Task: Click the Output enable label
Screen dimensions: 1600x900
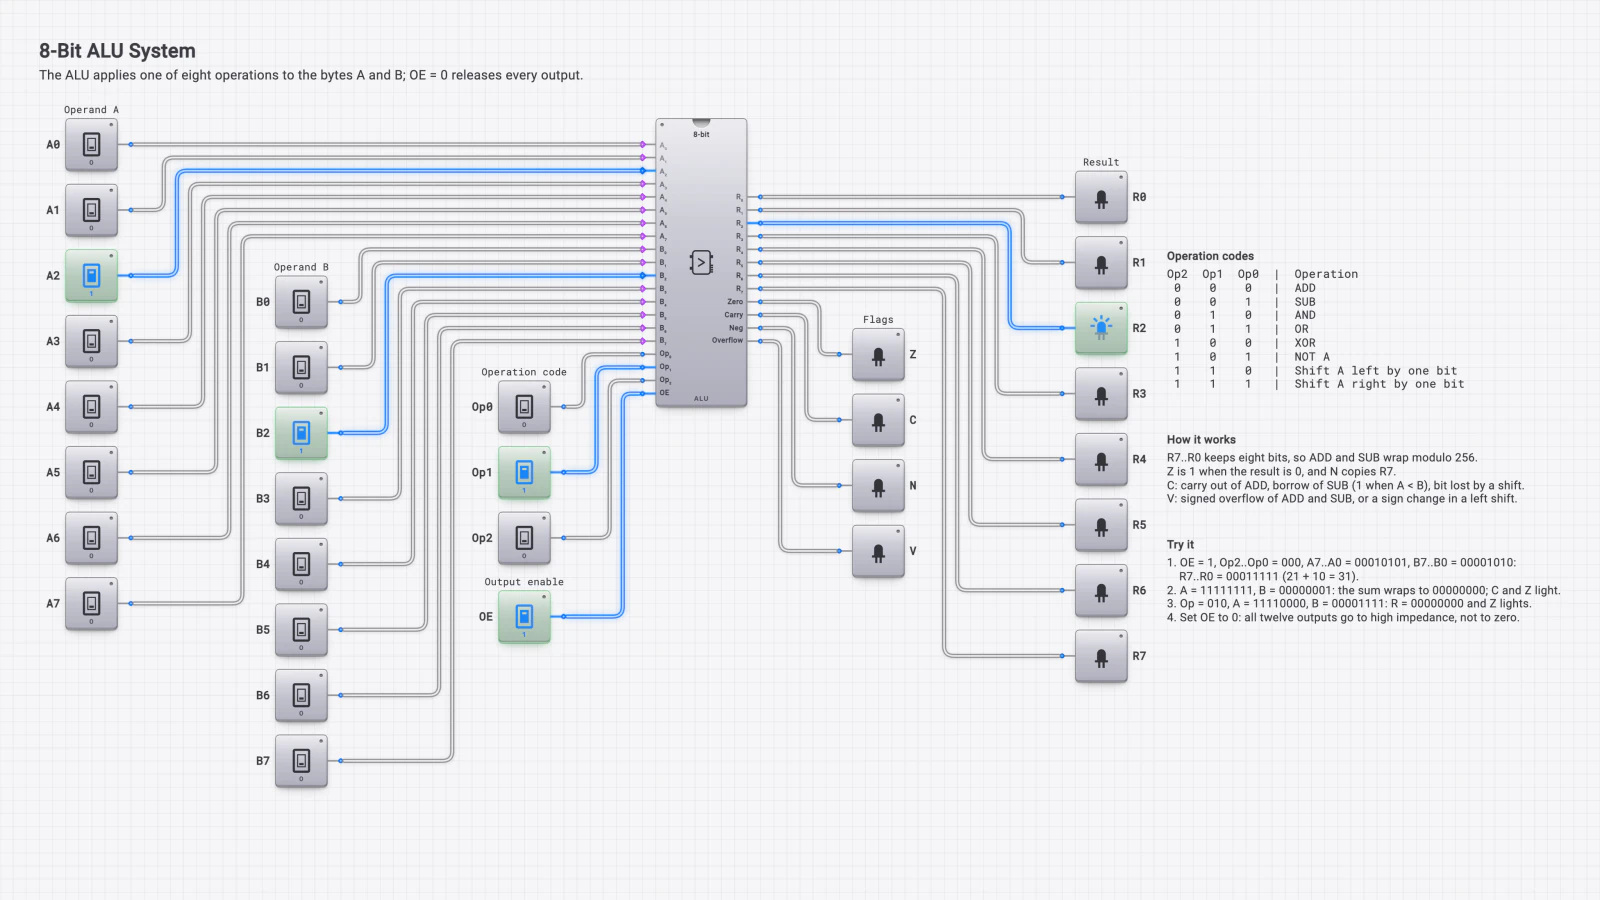Action: click(x=524, y=582)
